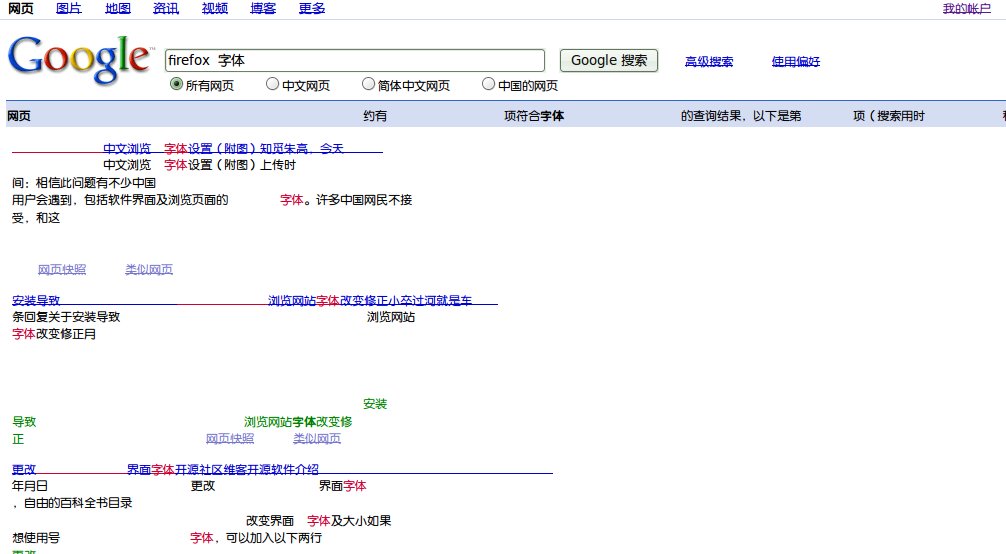Click snippet text 想使用号
Image resolution: width=1006 pixels, height=554 pixels.
pos(36,538)
